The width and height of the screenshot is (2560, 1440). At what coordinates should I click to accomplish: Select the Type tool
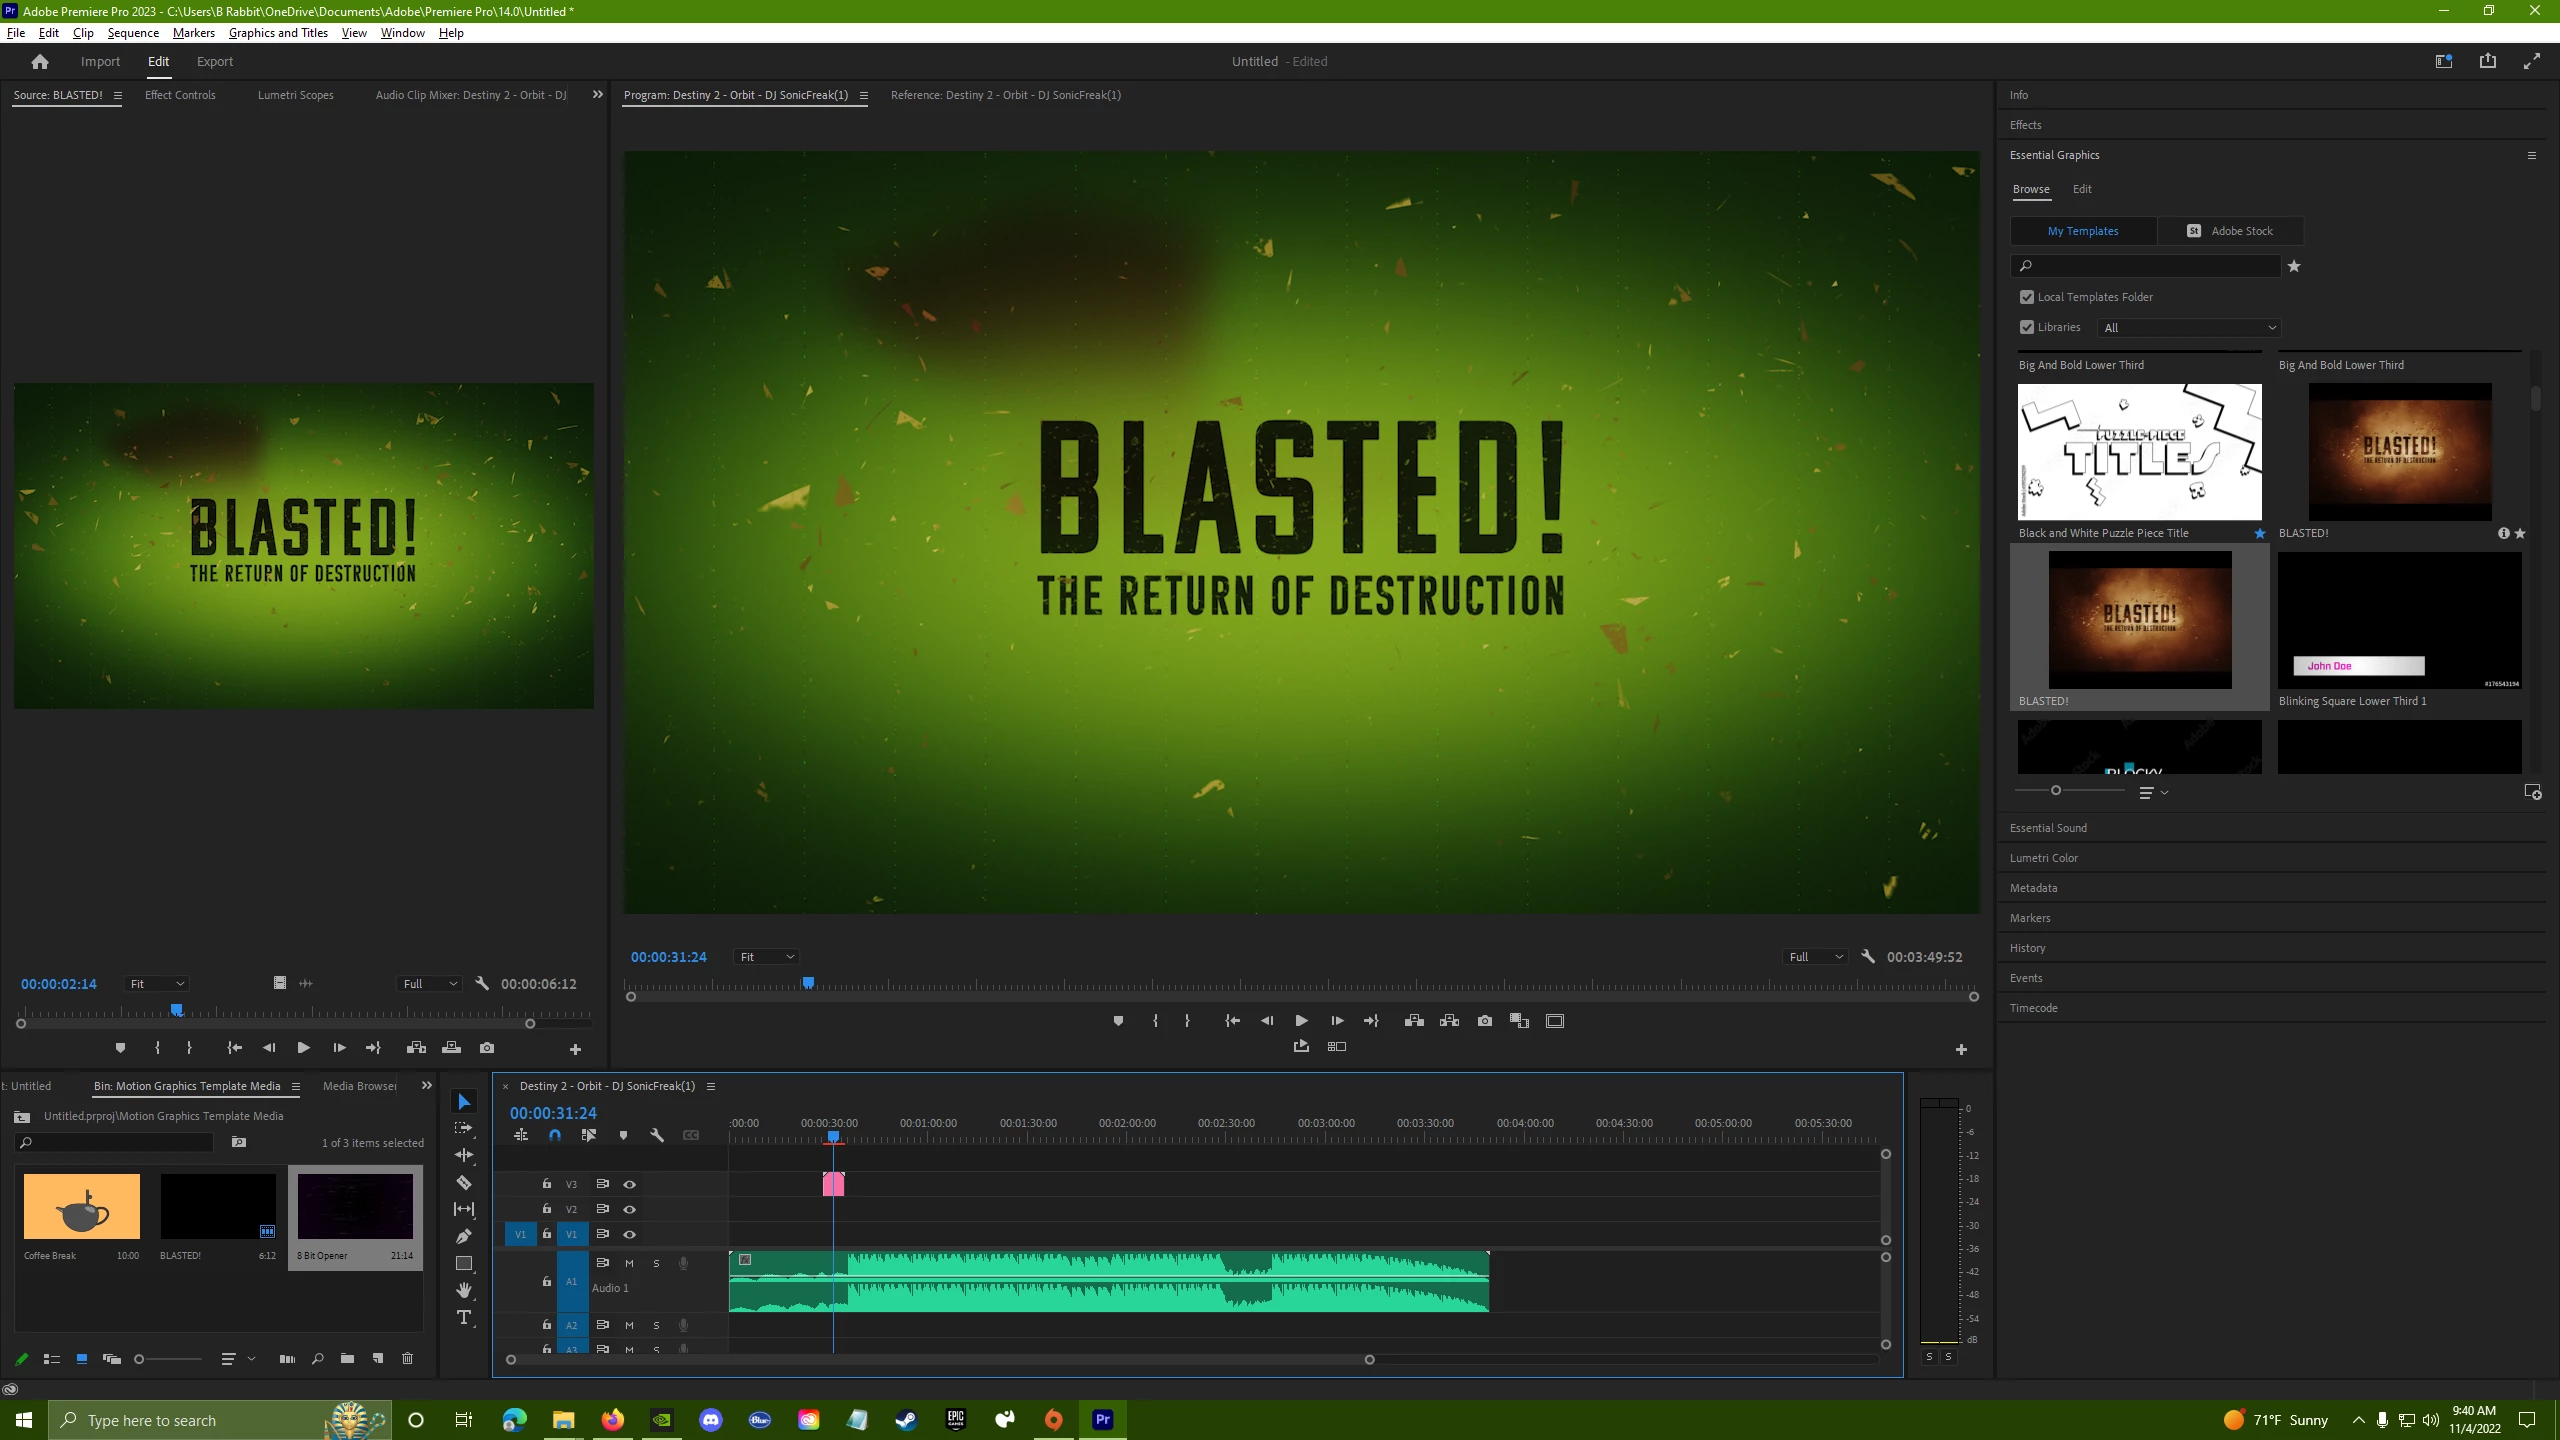click(464, 1317)
